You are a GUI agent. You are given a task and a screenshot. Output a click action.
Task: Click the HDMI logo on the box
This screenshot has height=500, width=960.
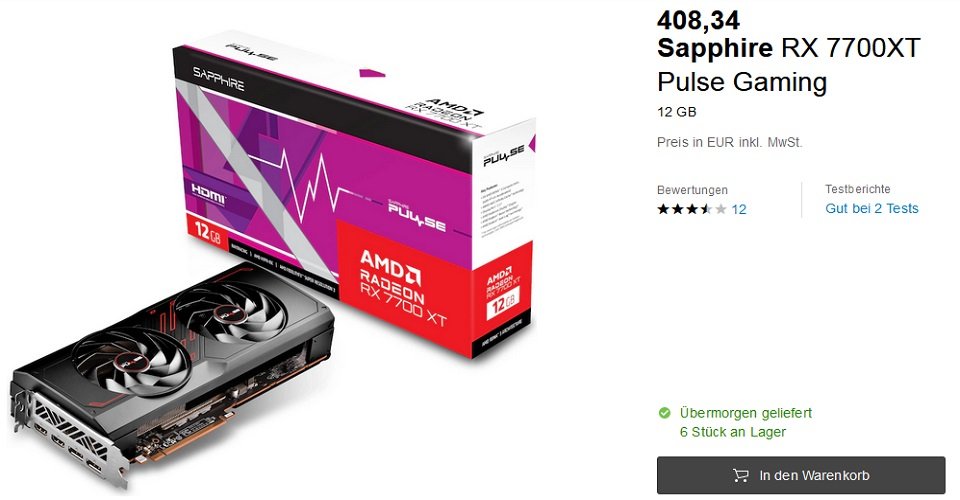coord(208,192)
